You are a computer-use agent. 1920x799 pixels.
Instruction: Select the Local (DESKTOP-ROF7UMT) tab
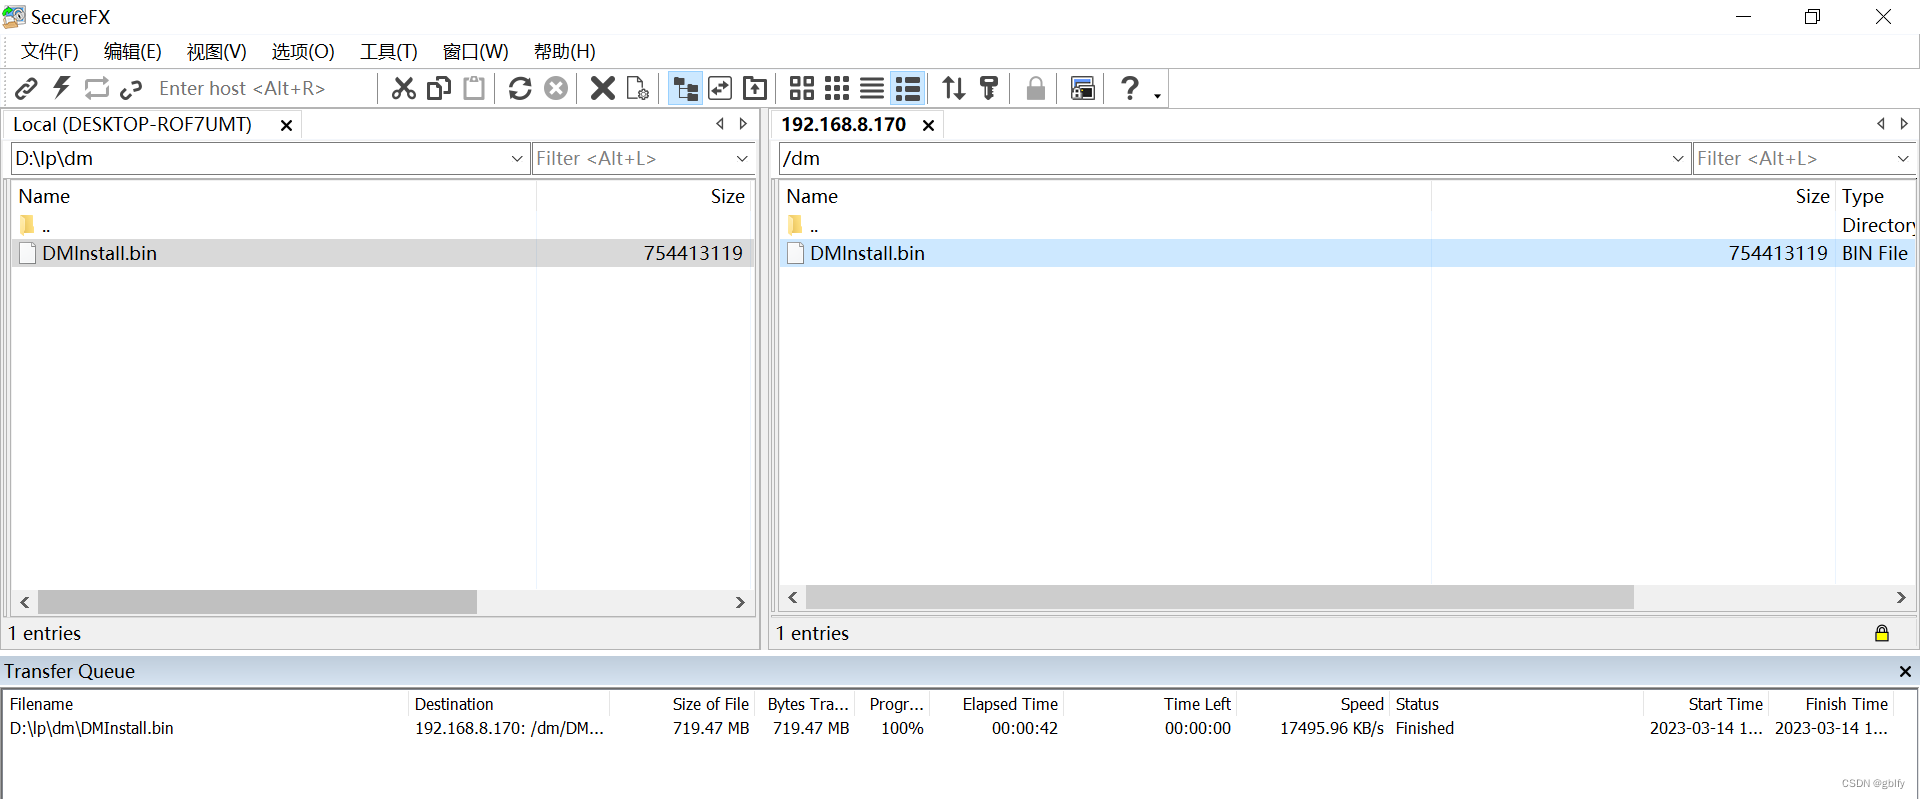click(132, 124)
